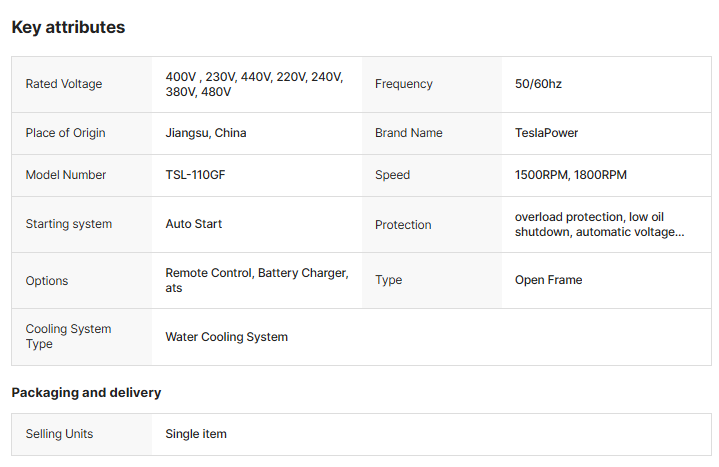Click the Frequency label
Screen dimensions: 719x467
pos(404,84)
